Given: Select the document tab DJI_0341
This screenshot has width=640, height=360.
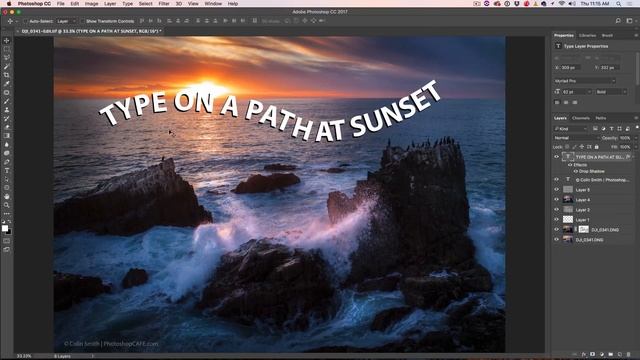Looking at the screenshot, I should (x=91, y=31).
